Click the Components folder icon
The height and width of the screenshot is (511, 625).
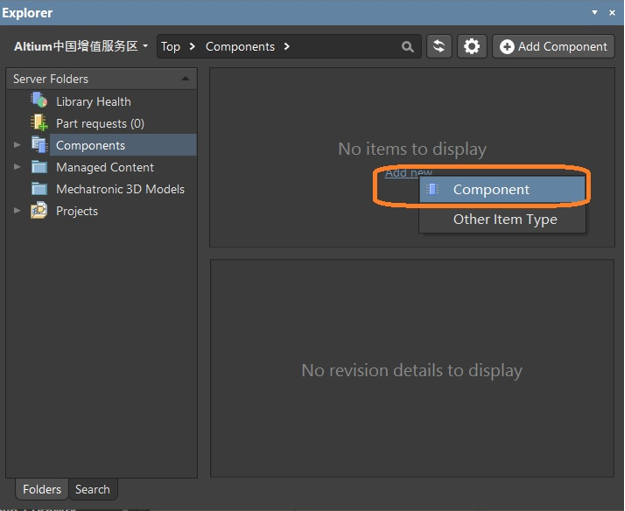39,144
